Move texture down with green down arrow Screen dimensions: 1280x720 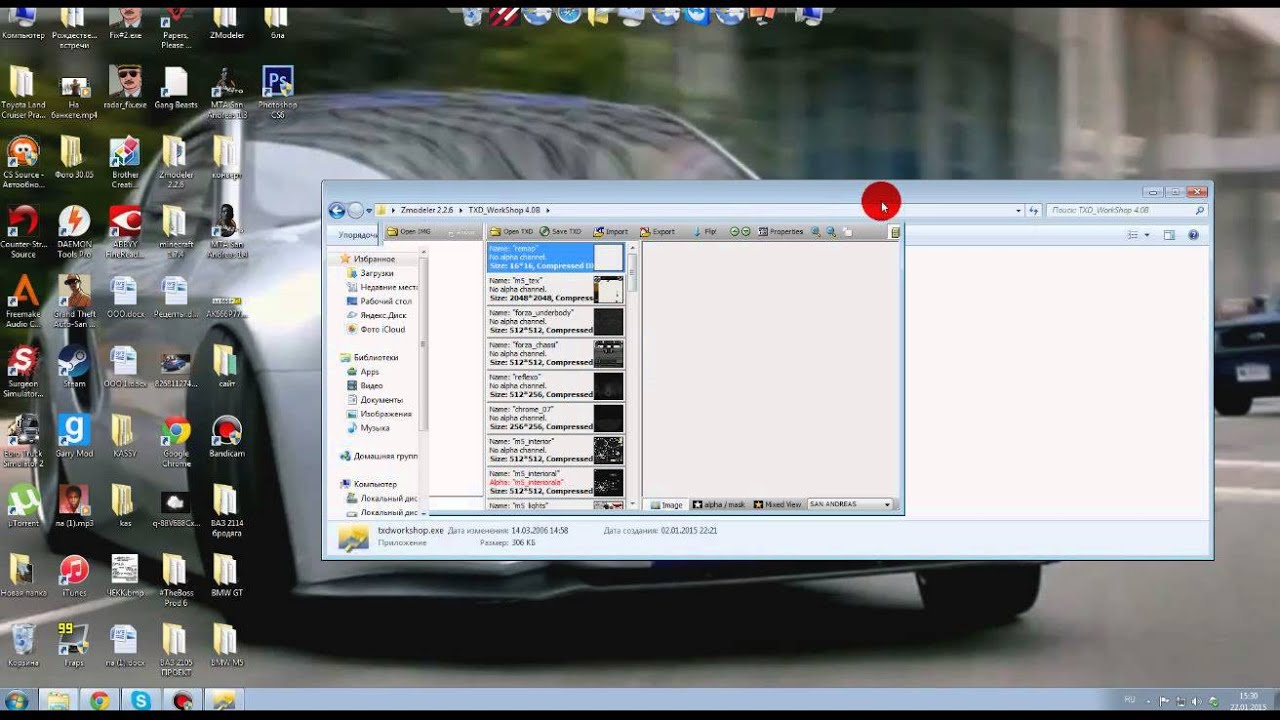pyautogui.click(x=745, y=232)
